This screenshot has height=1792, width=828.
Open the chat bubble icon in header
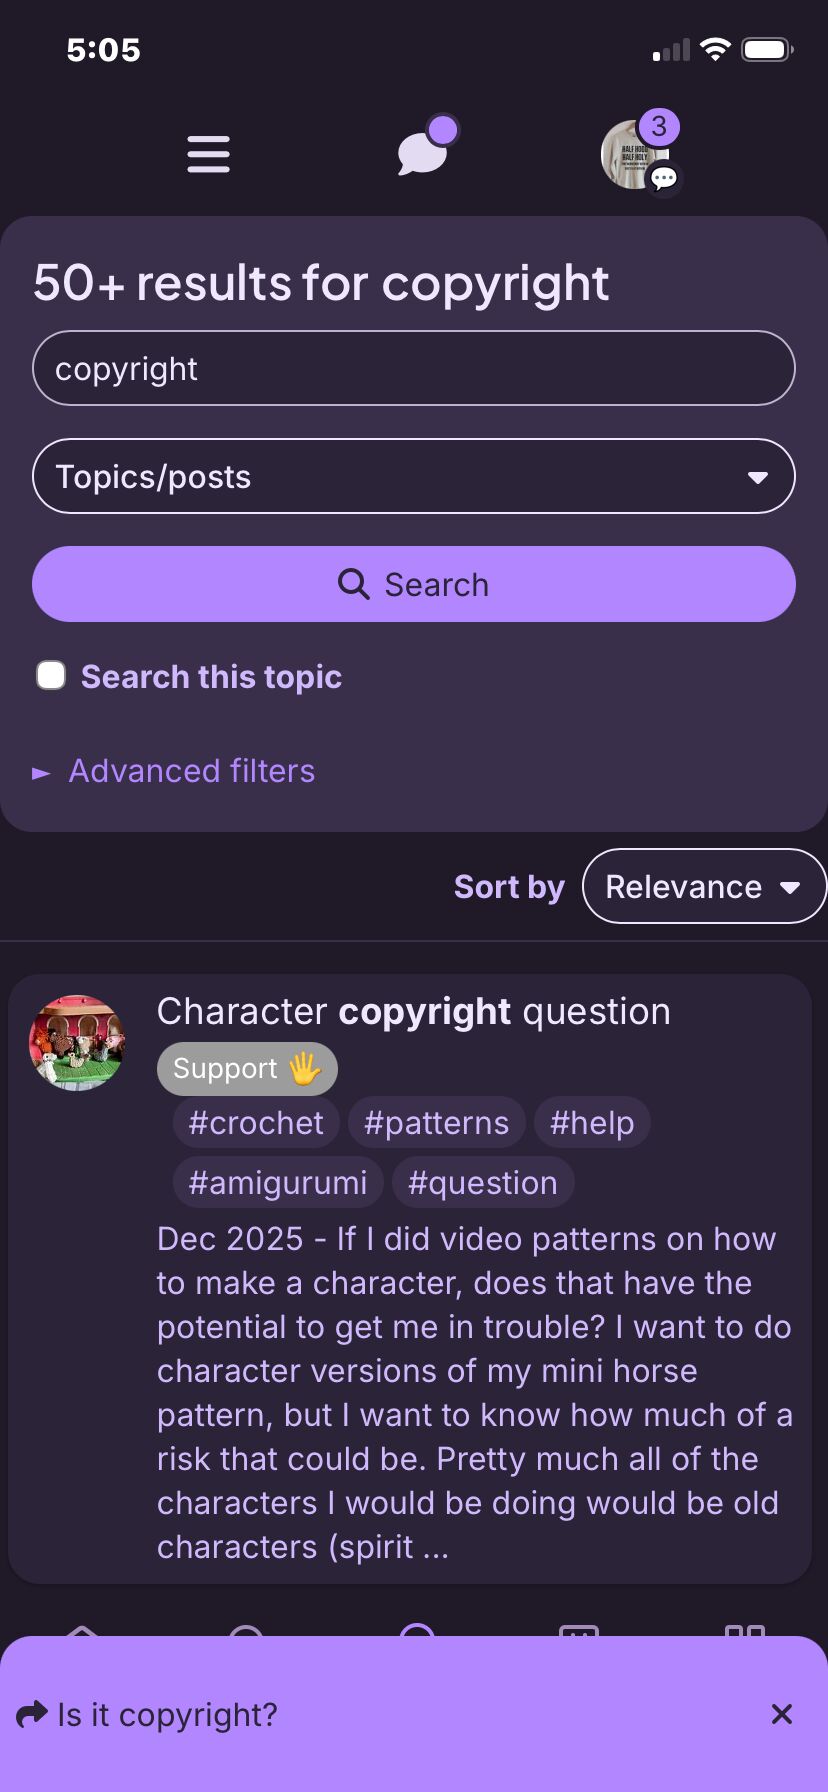coord(424,152)
